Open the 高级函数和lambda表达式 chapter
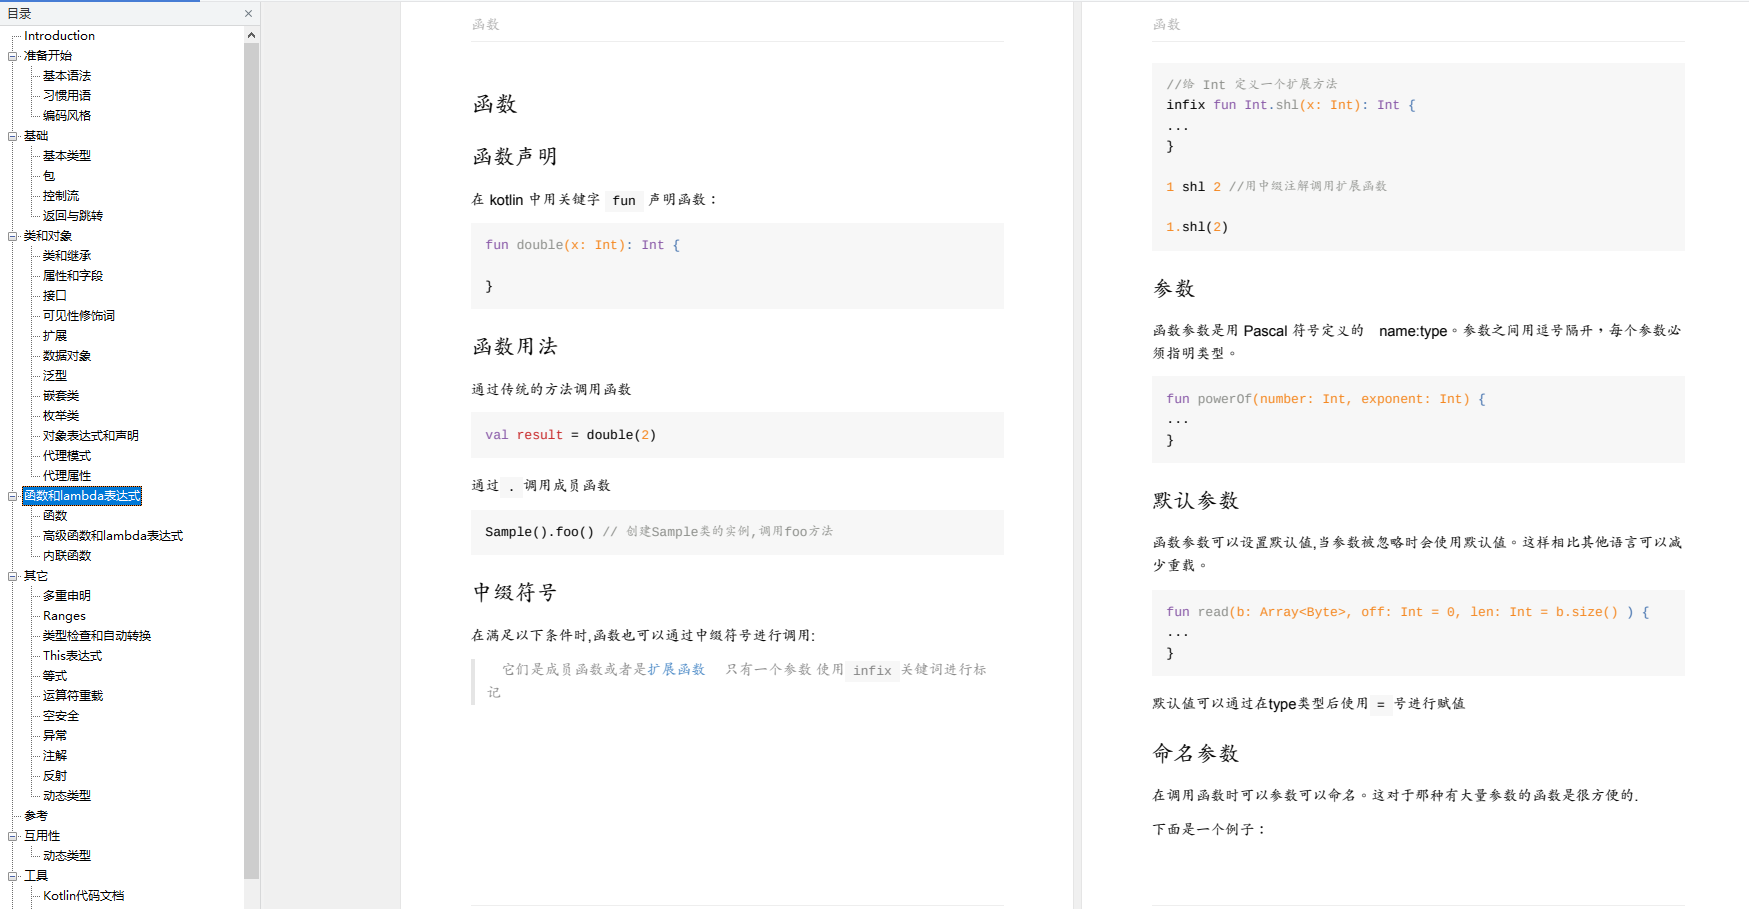1749x909 pixels. 113,536
